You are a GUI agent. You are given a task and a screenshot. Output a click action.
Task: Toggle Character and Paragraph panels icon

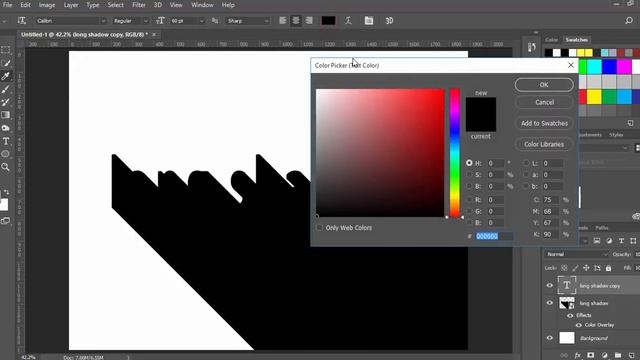click(x=369, y=20)
